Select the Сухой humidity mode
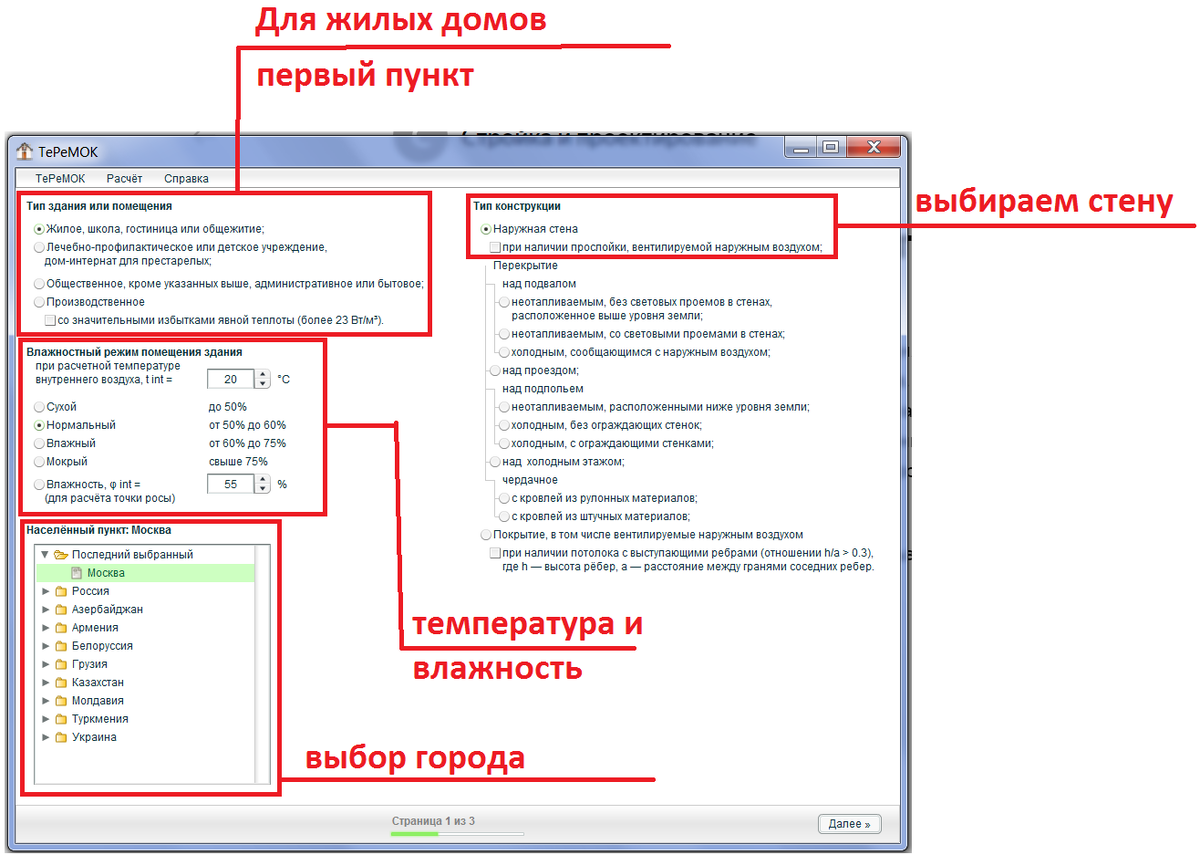This screenshot has width=1200, height=855. tap(39, 407)
